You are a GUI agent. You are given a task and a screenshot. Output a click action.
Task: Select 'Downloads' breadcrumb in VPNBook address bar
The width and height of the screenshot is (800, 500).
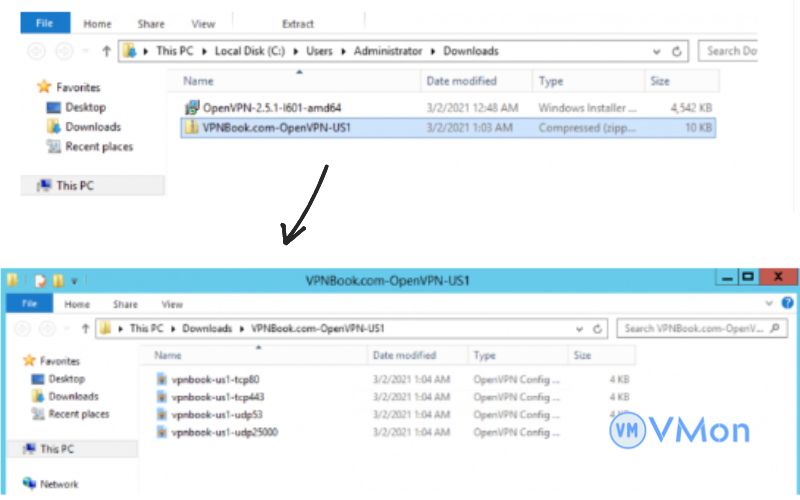[207, 329]
